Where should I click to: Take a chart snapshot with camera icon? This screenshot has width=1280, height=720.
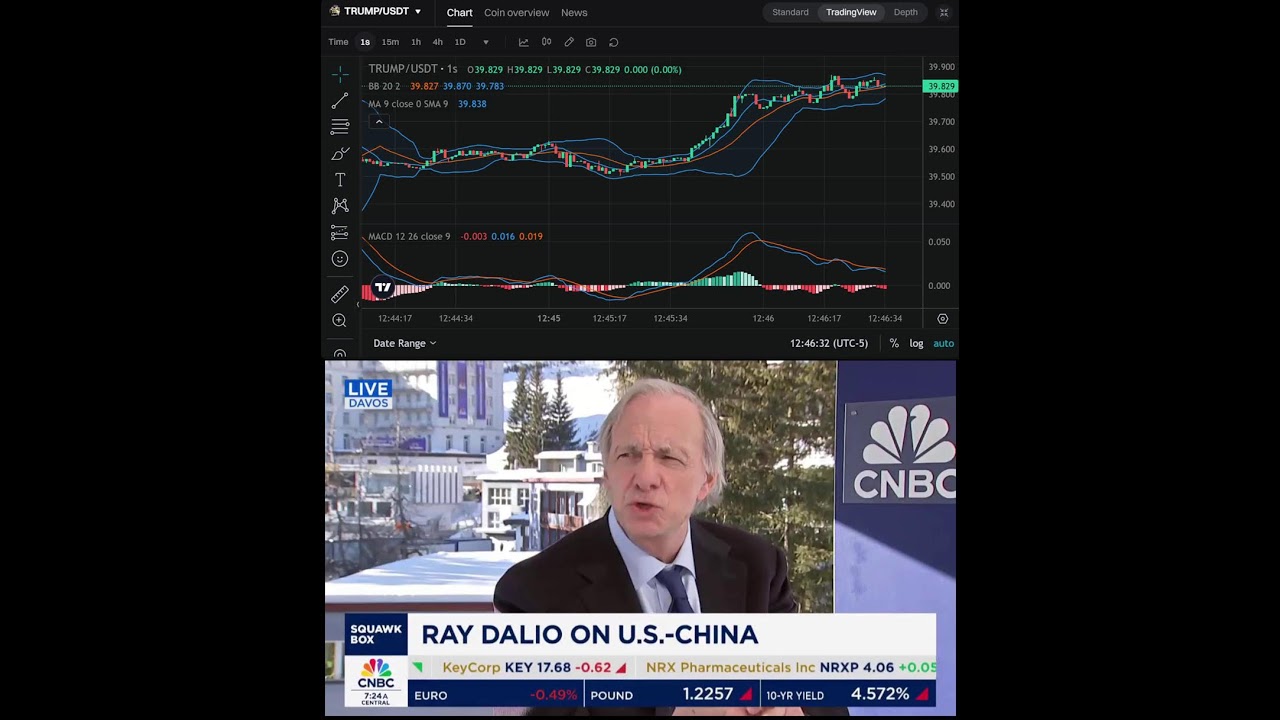591,42
